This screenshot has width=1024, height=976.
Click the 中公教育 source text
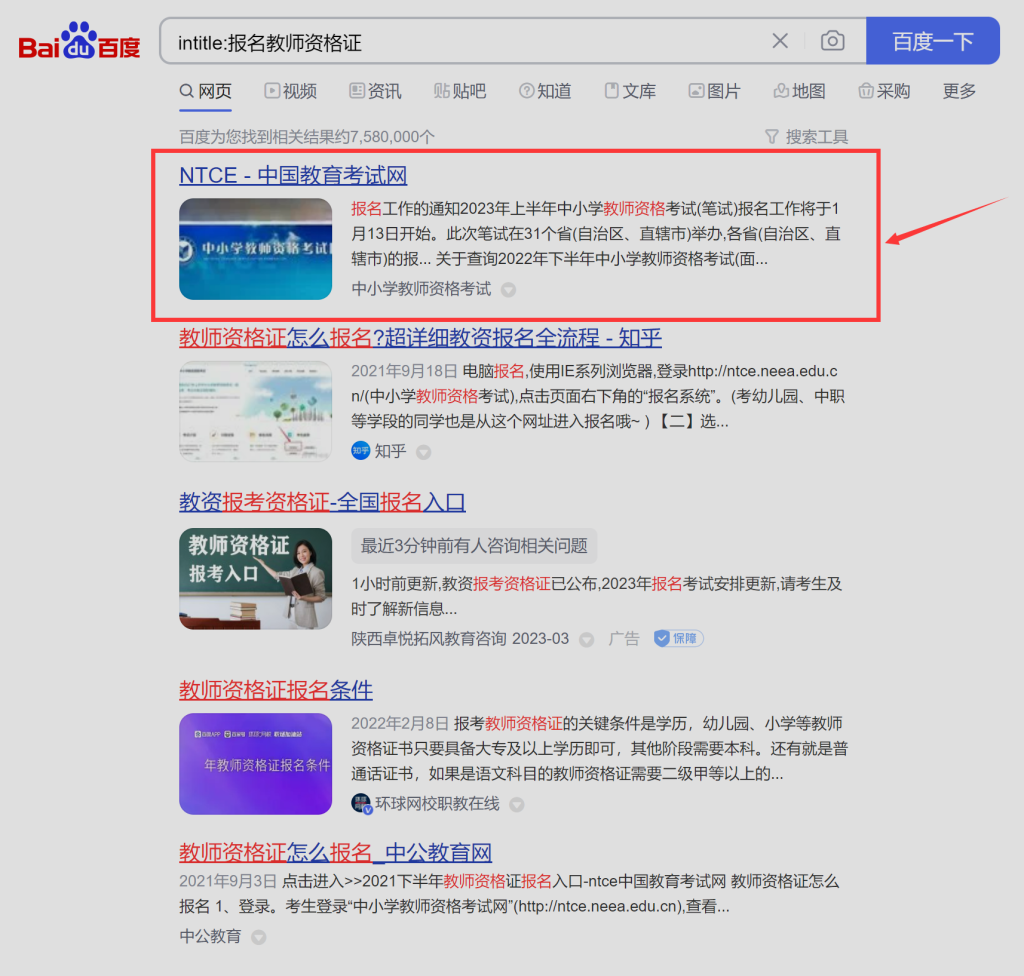[210, 936]
